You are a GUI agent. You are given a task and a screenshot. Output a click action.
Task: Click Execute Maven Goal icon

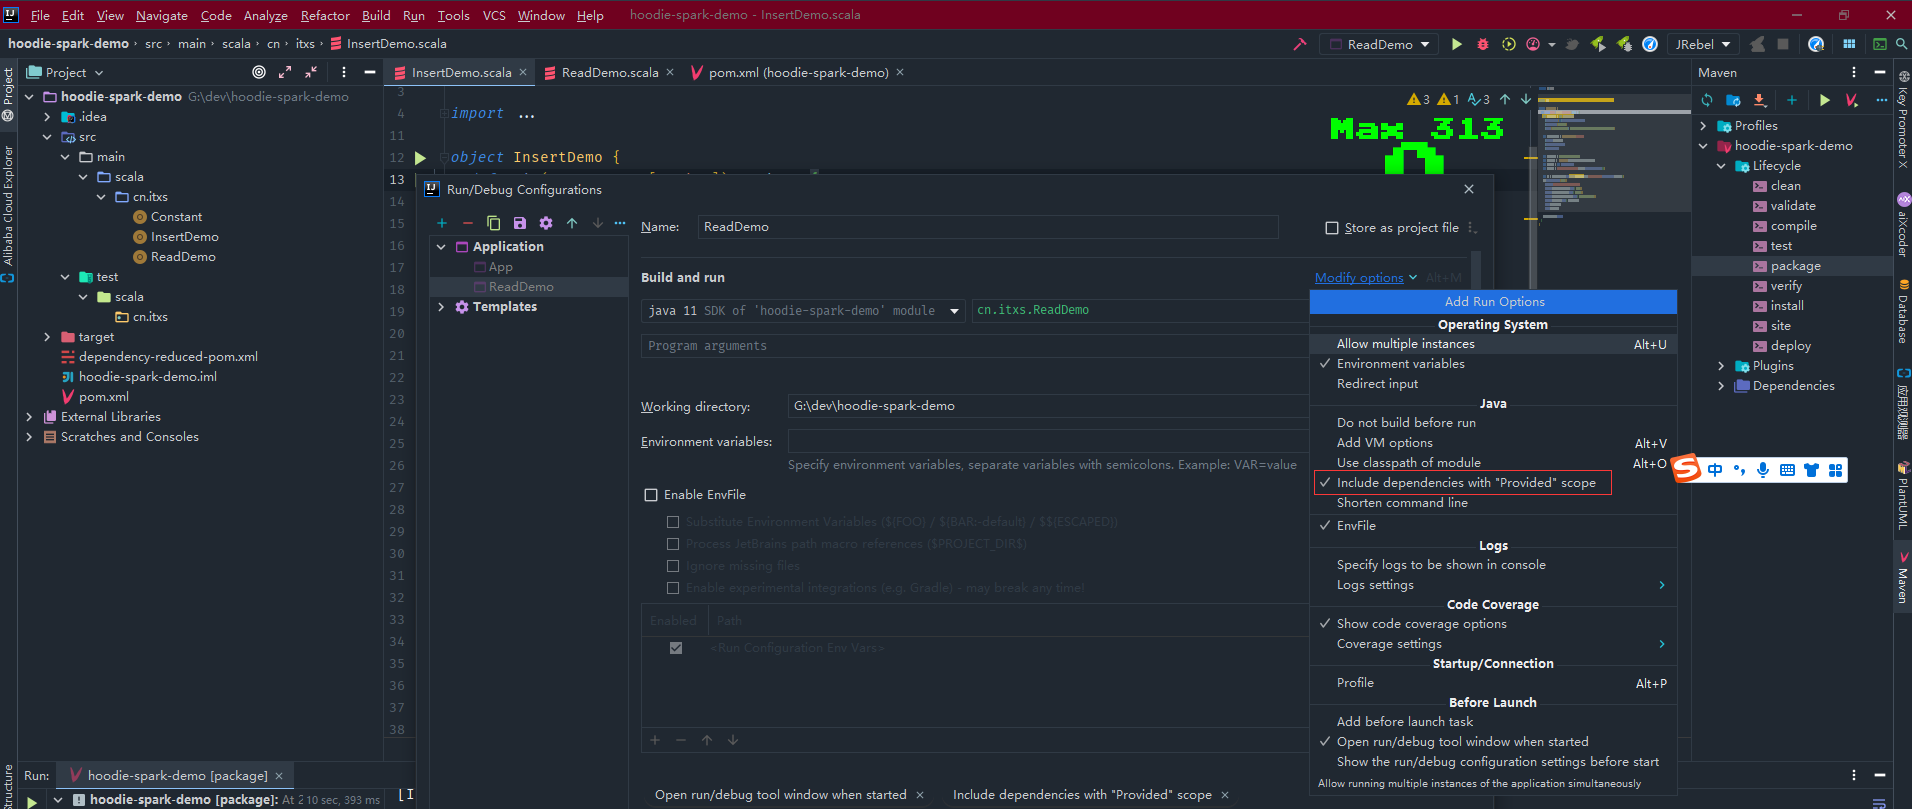tap(1851, 100)
